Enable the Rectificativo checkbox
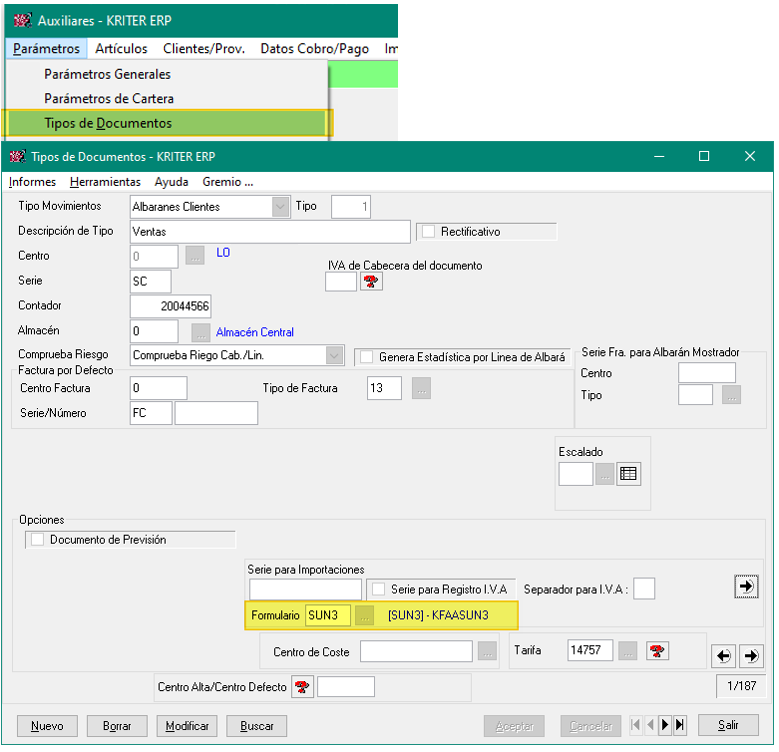The height and width of the screenshot is (752, 779). [x=429, y=232]
